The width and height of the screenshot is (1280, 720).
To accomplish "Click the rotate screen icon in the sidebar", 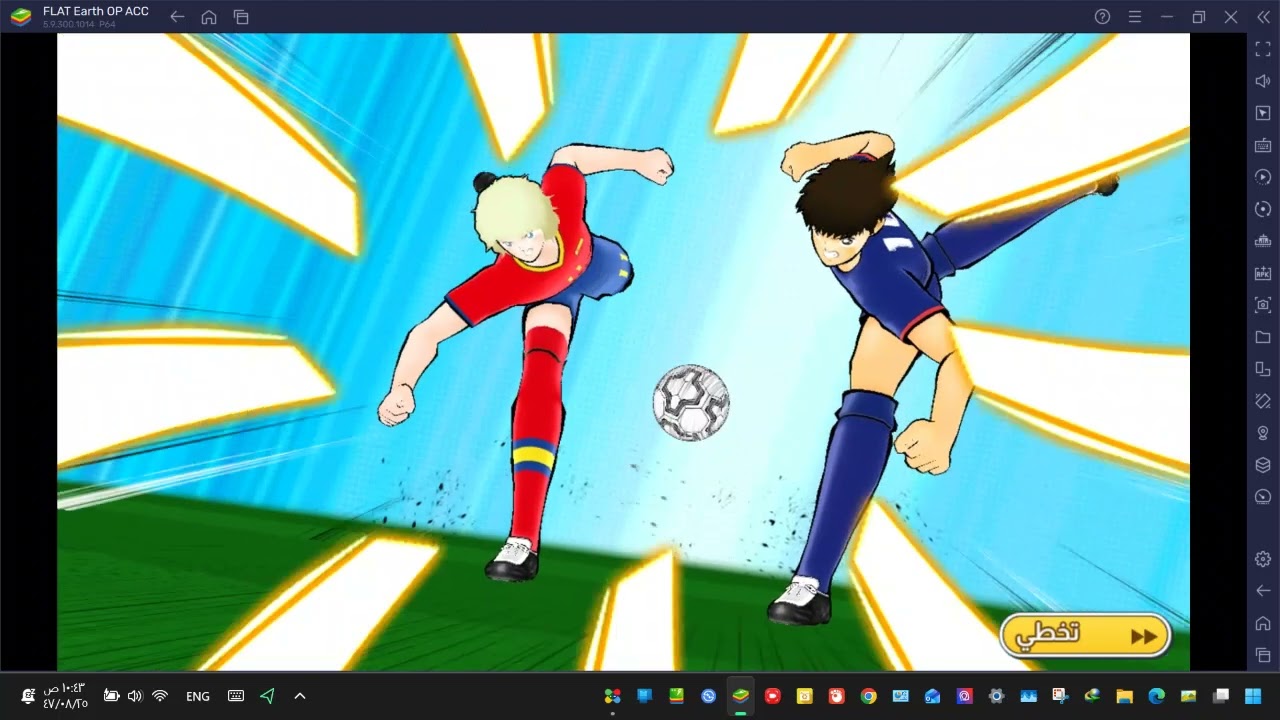I will tap(1263, 368).
